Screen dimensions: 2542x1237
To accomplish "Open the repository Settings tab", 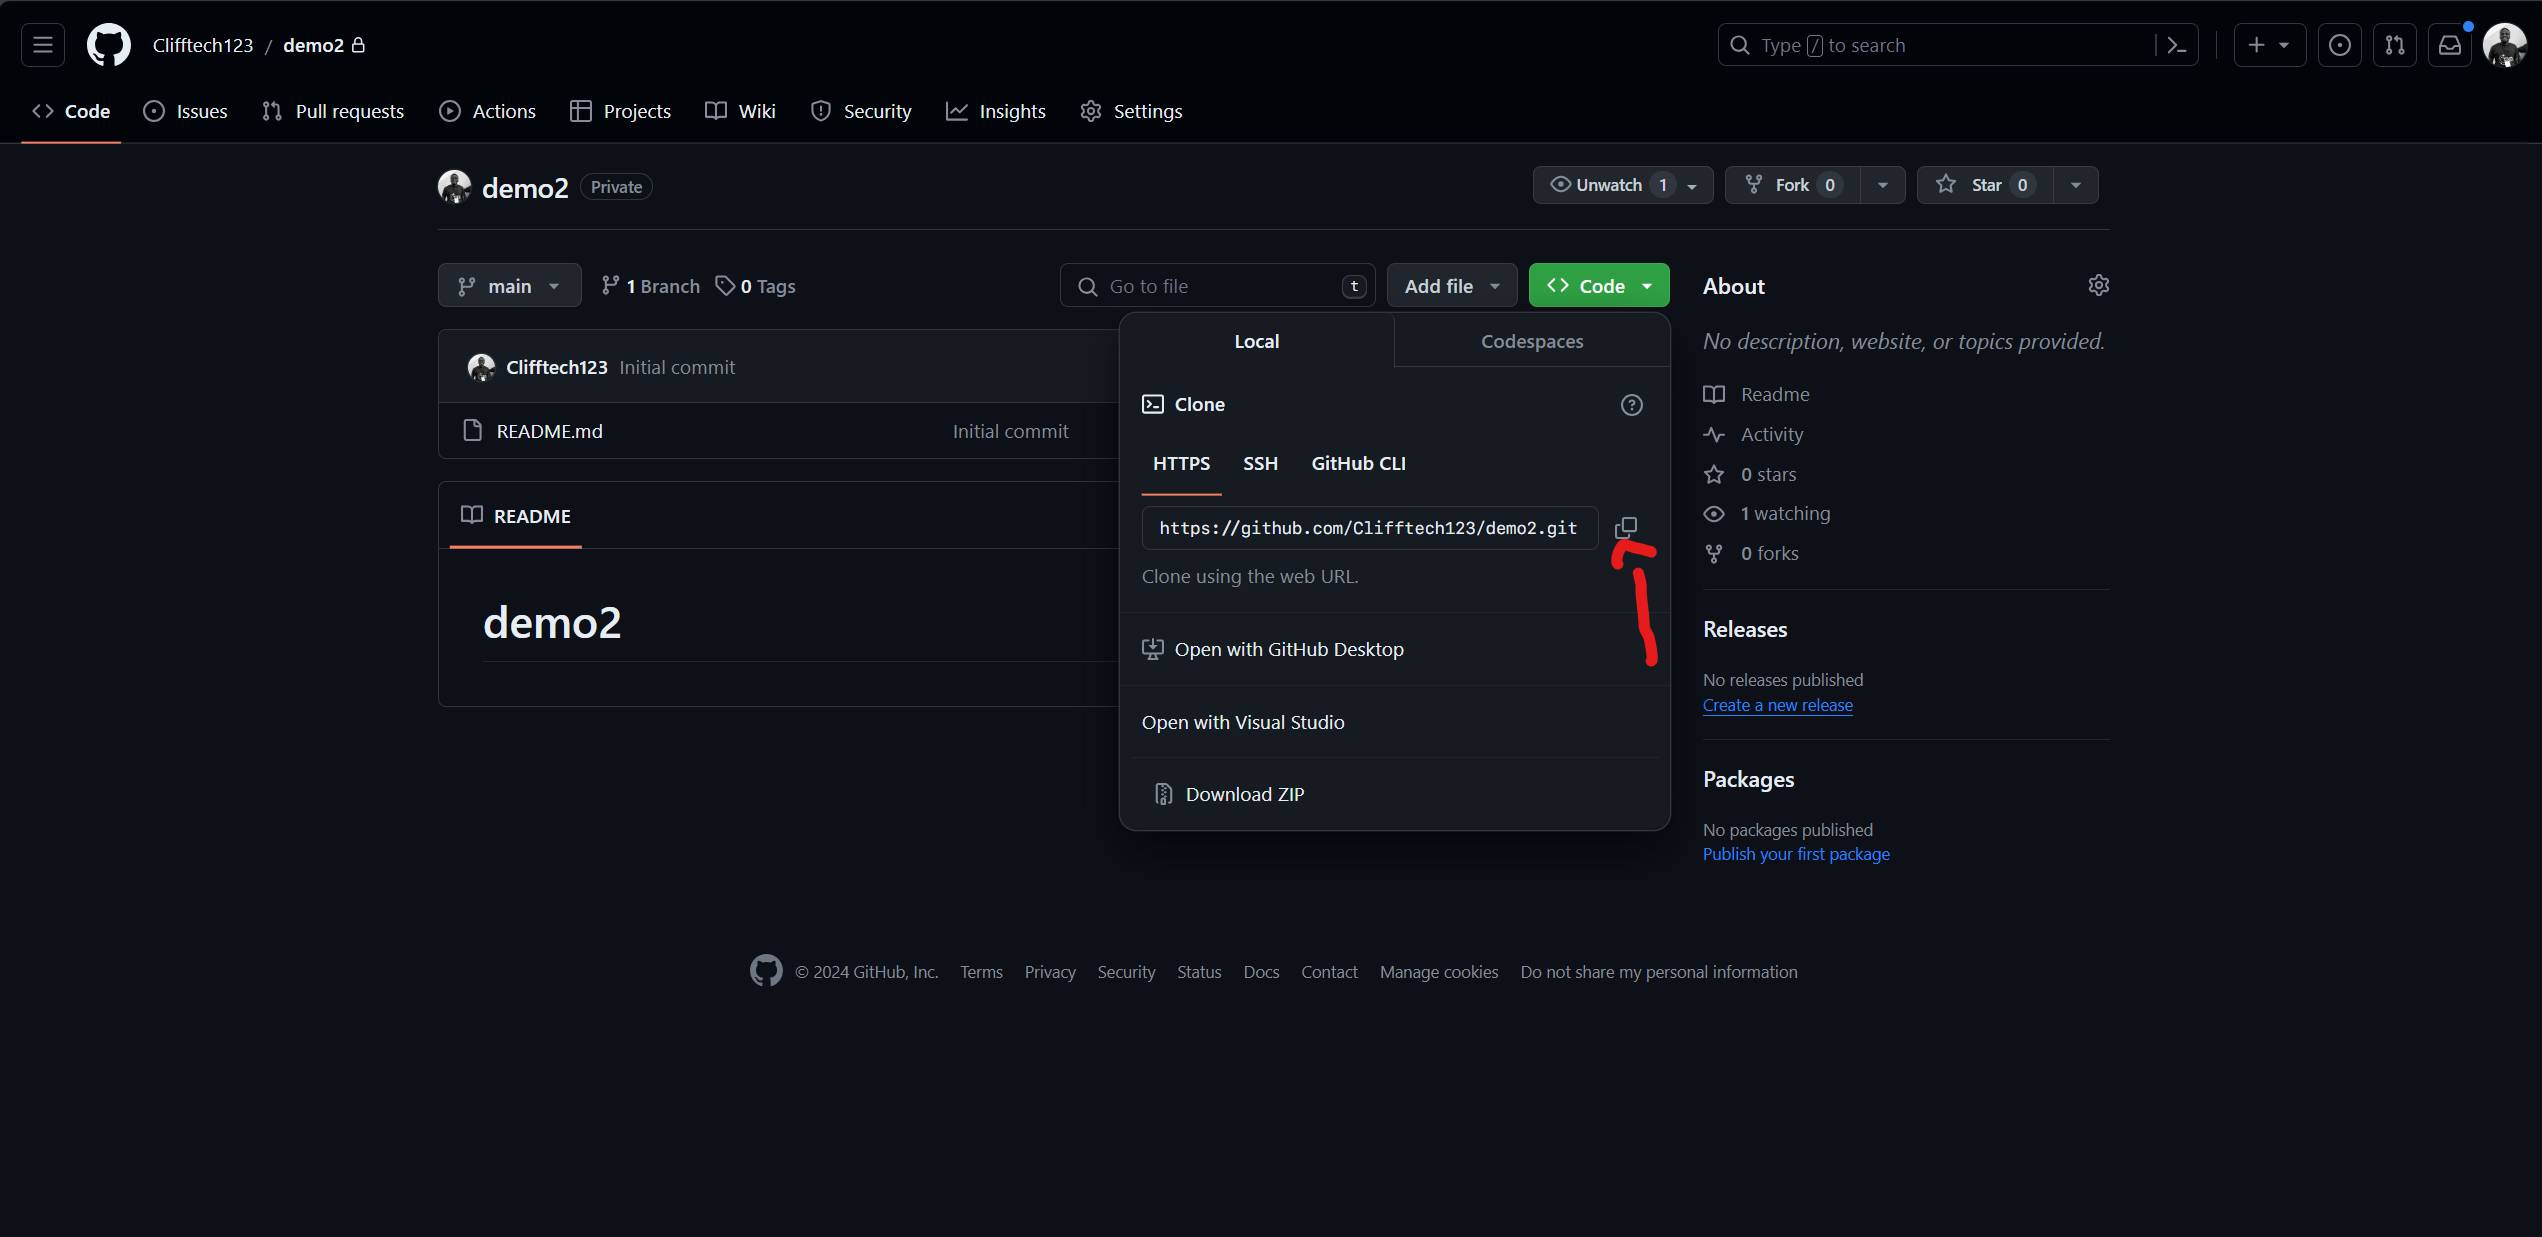I will point(1131,111).
